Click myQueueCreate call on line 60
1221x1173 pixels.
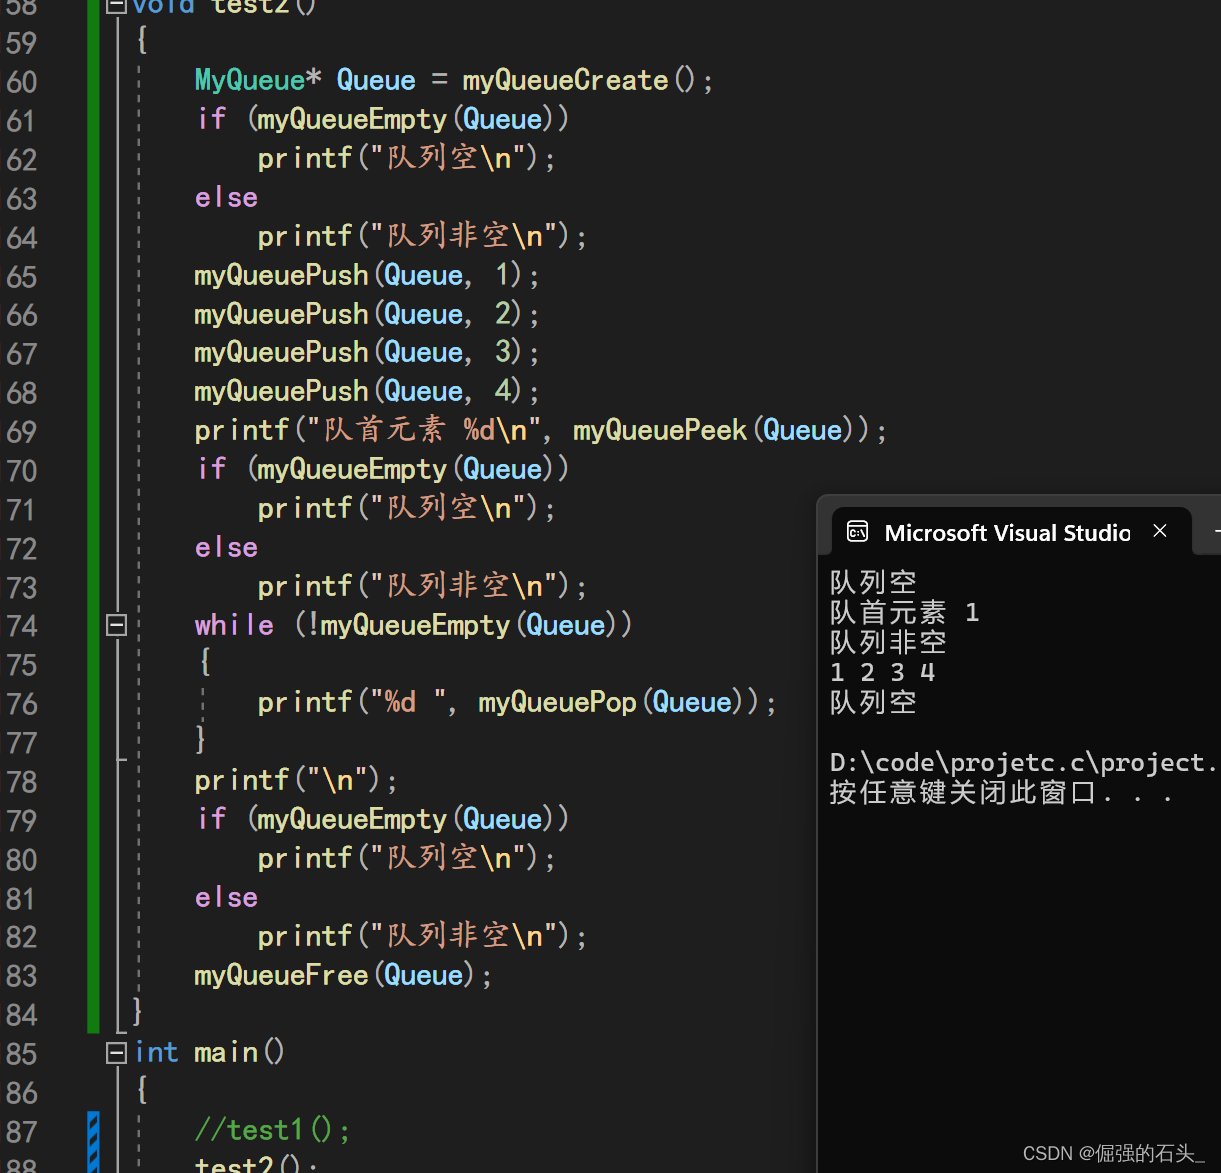click(565, 80)
